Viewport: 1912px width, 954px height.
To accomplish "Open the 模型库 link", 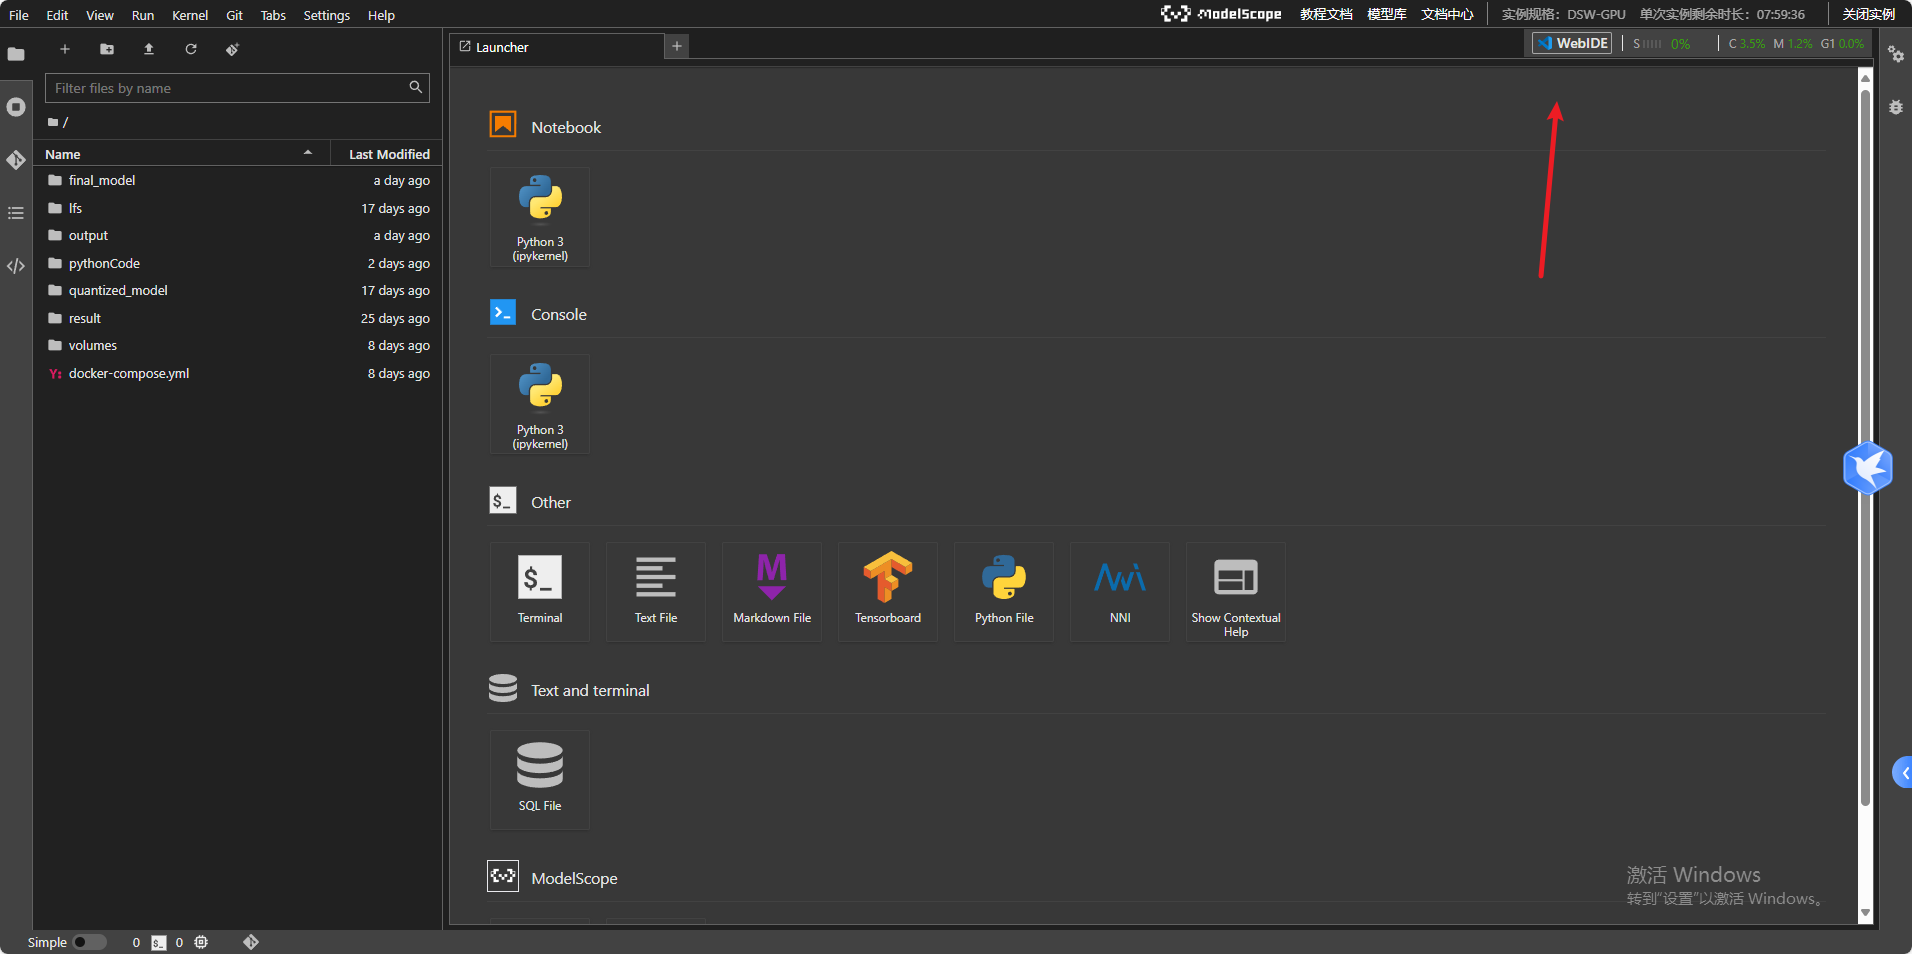I will pos(1387,14).
